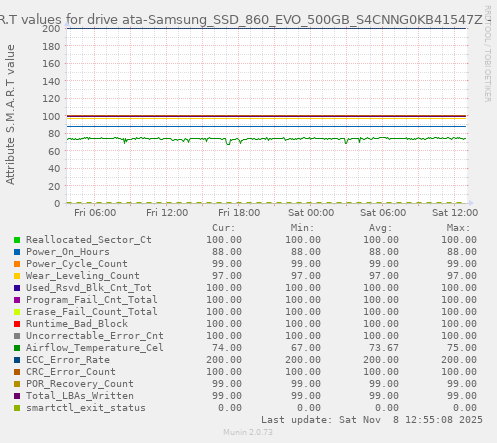
Task: Click the Fri 06:00 time axis label
Action: point(95,213)
